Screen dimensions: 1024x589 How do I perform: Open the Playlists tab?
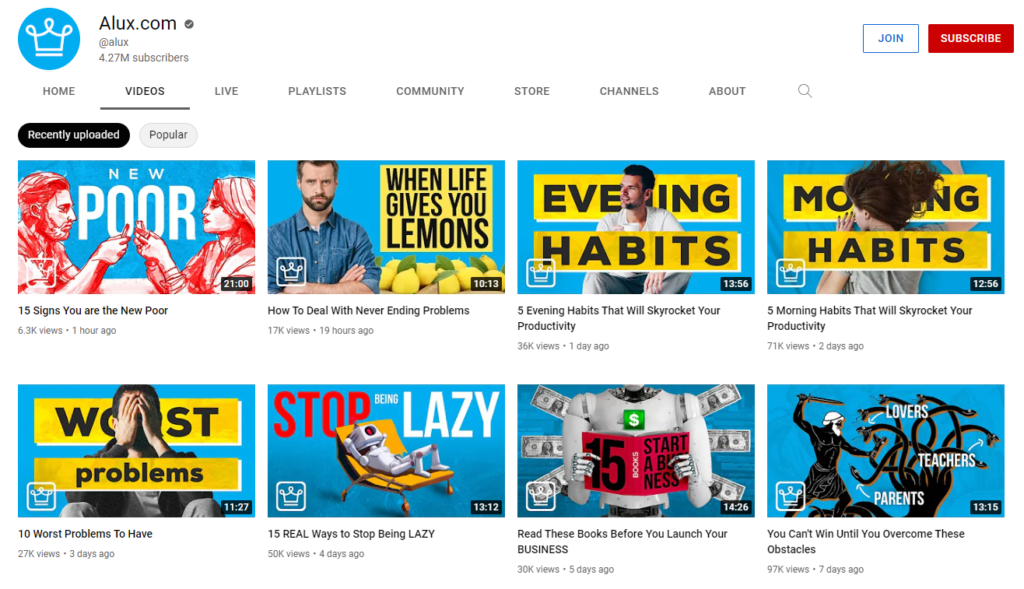point(317,91)
